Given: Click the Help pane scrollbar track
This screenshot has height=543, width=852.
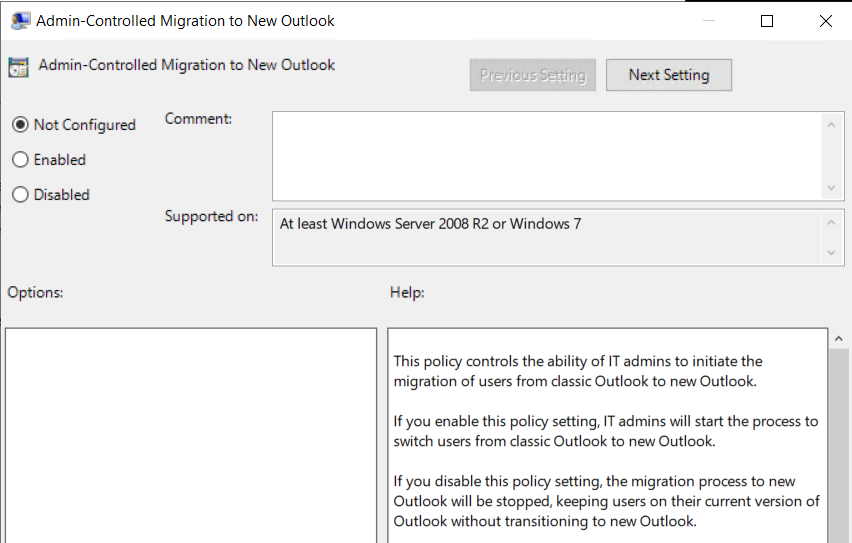Looking at the screenshot, I should tap(838, 446).
